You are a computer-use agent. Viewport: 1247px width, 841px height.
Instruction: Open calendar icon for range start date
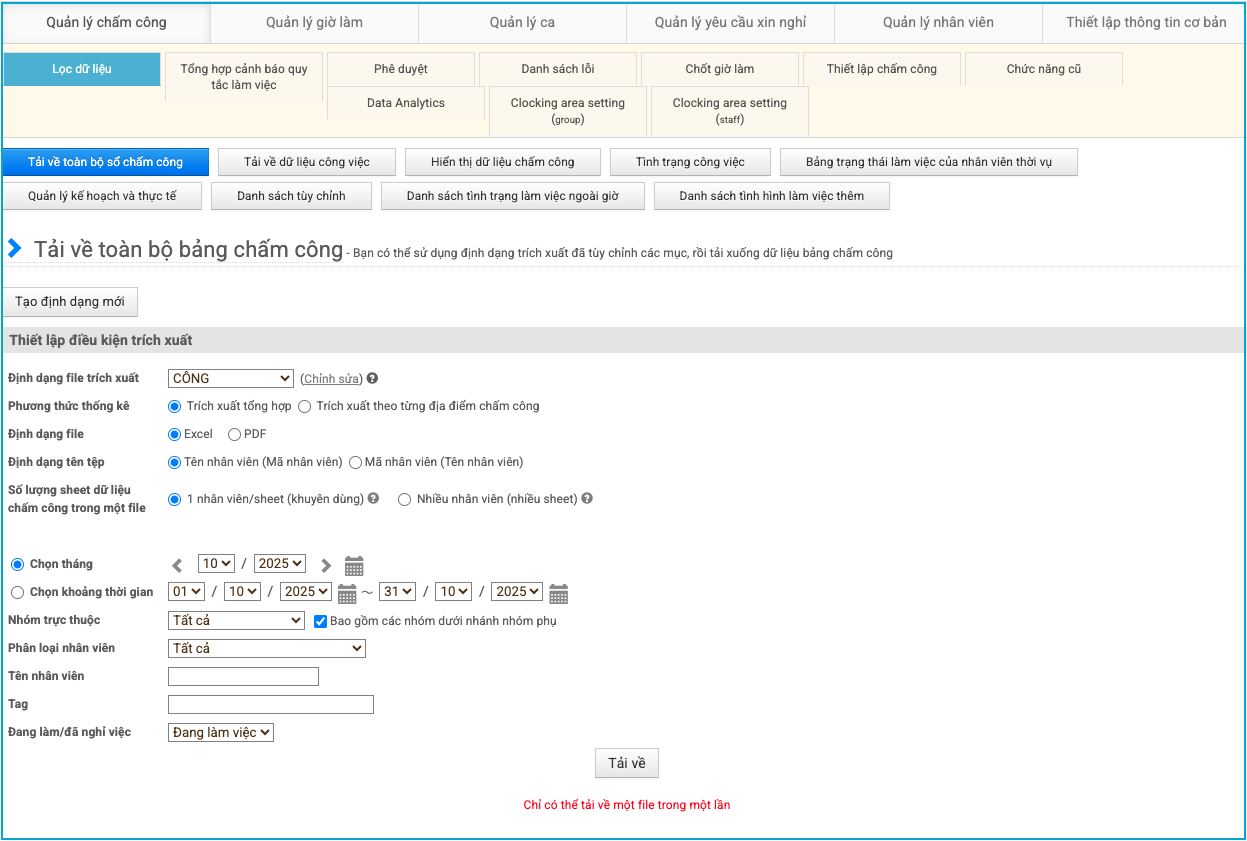[x=347, y=593]
